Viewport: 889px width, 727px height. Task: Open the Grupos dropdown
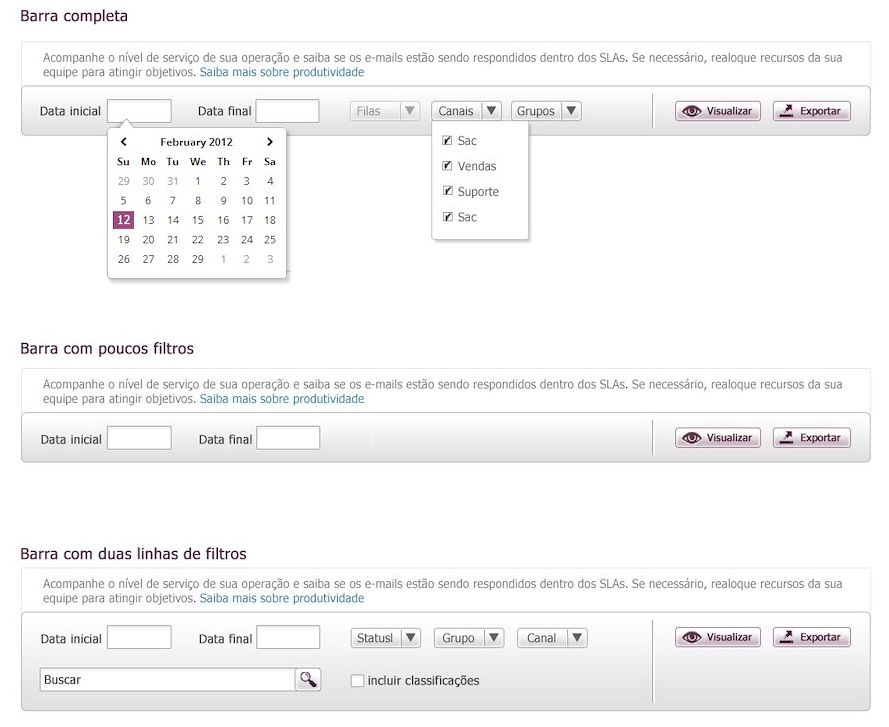click(x=546, y=111)
